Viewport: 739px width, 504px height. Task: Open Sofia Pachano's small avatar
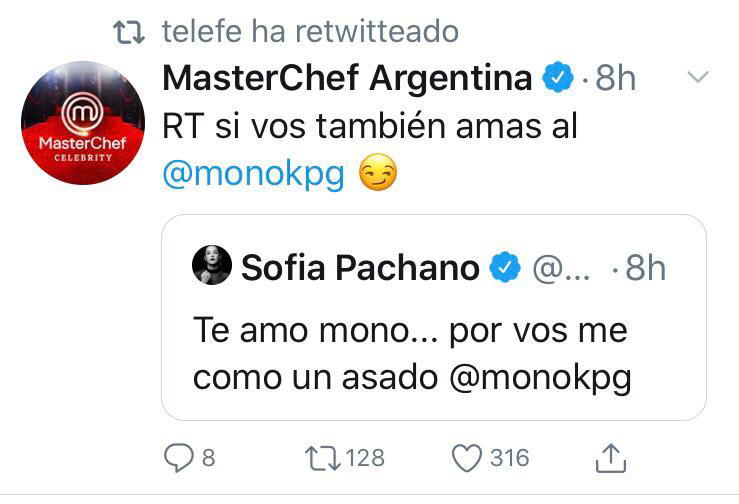211,267
